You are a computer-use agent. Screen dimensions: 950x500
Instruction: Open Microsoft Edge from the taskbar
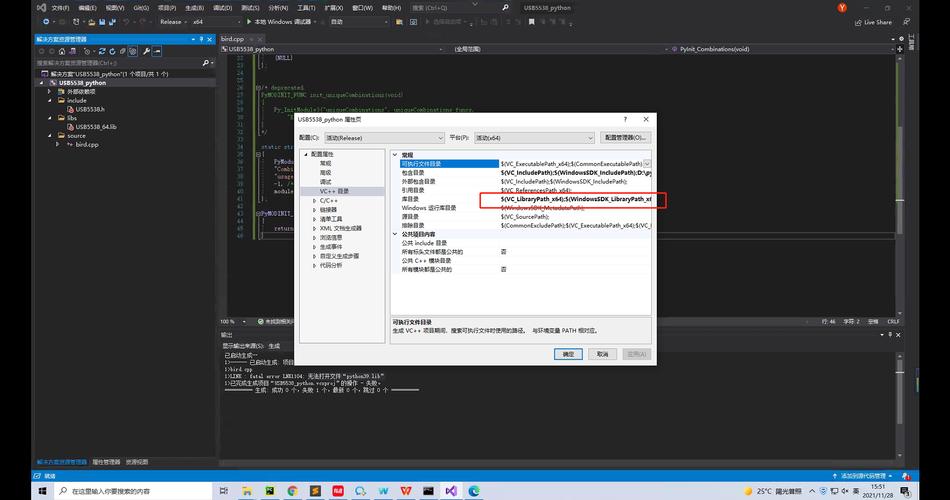tap(474, 491)
